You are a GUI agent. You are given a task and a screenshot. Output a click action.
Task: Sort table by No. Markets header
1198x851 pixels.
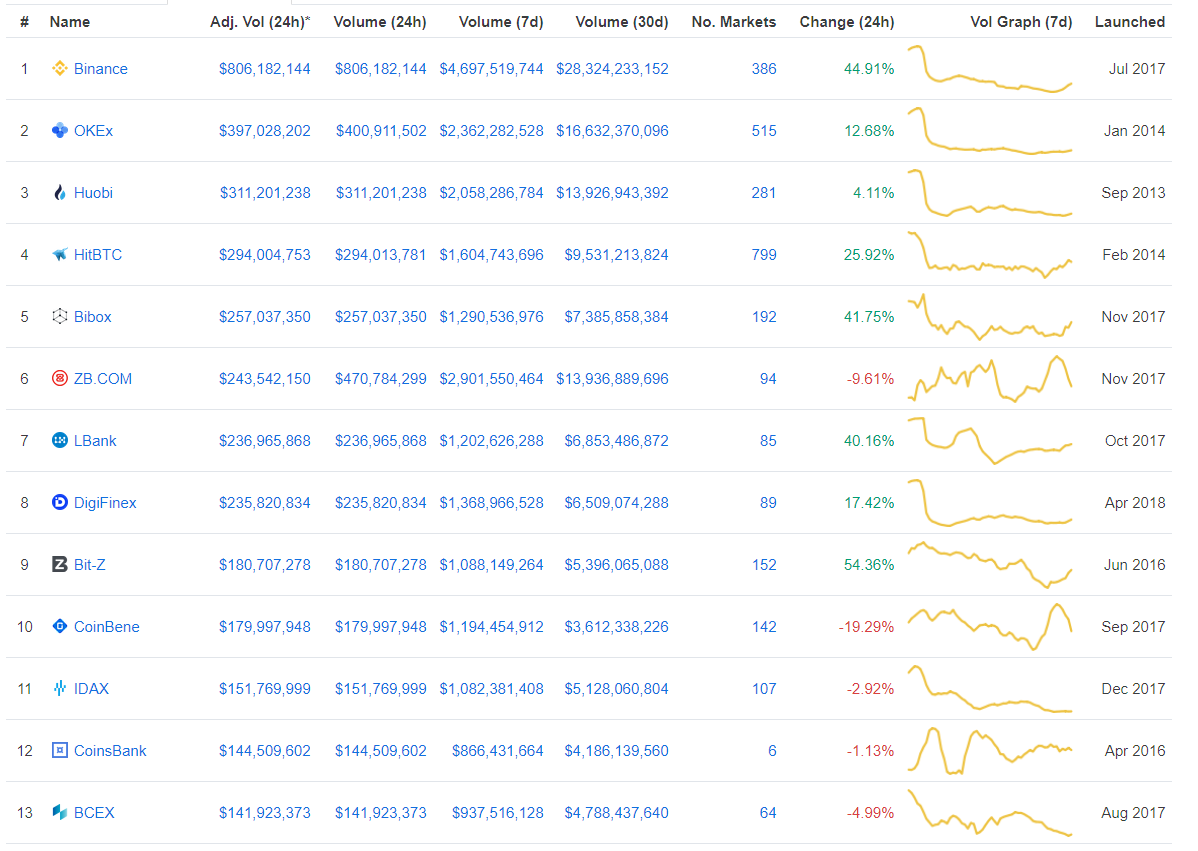pyautogui.click(x=733, y=22)
